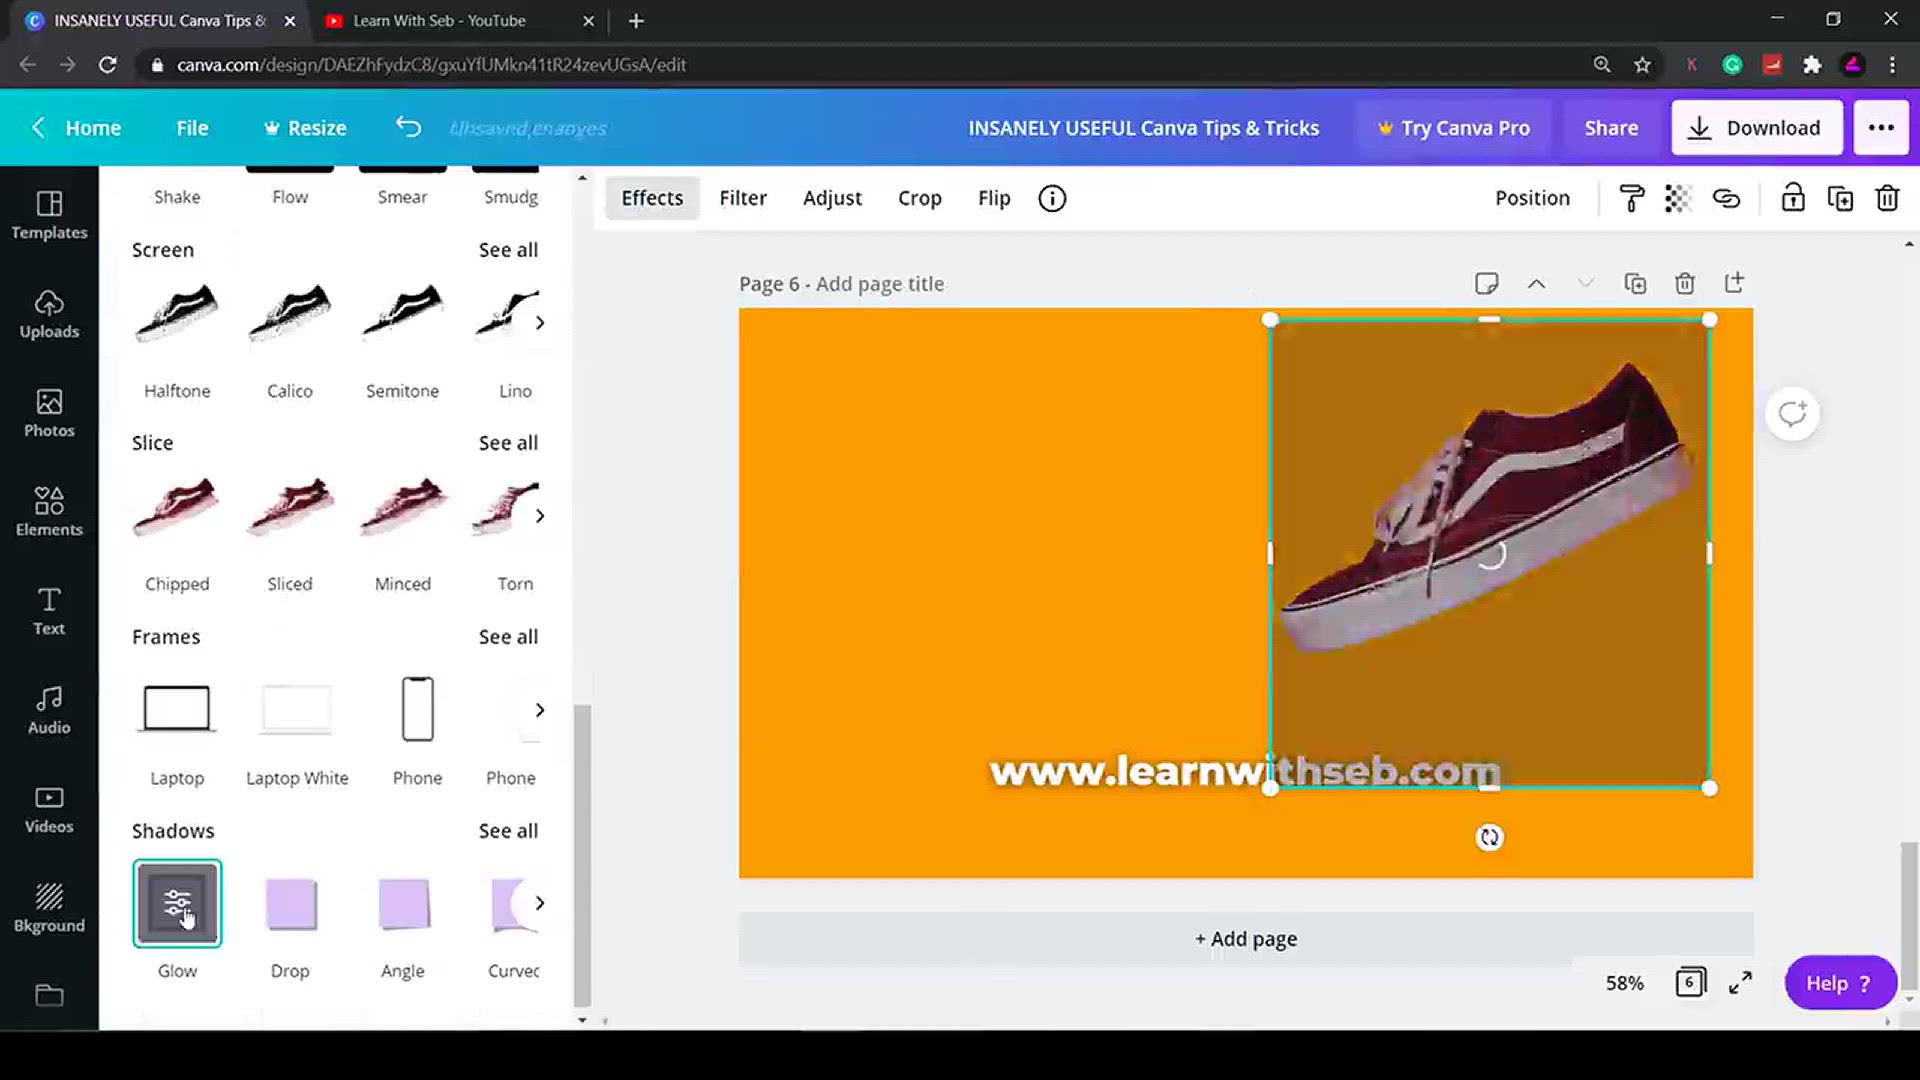Click the copy style paint roller icon

click(1631, 198)
